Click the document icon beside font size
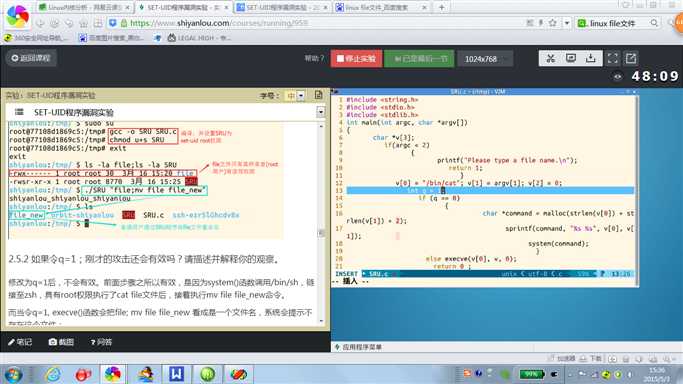The height and width of the screenshot is (384, 683). coord(318,95)
